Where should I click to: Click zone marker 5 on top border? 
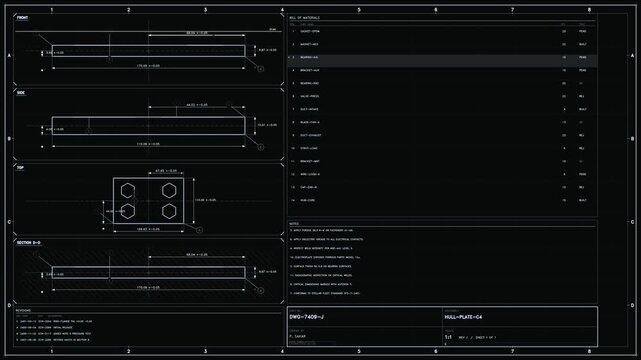359,10
